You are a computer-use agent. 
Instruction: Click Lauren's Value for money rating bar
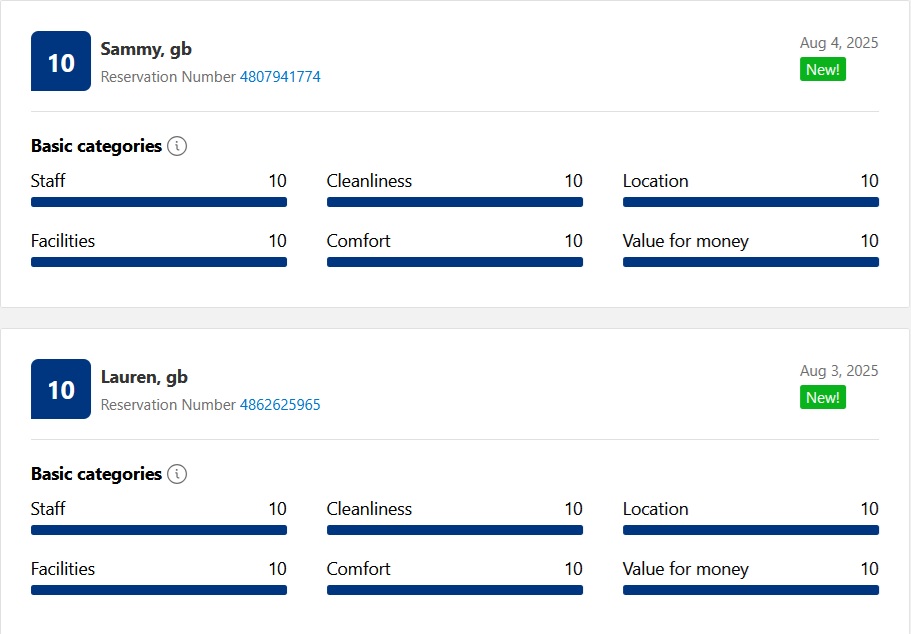tap(750, 590)
